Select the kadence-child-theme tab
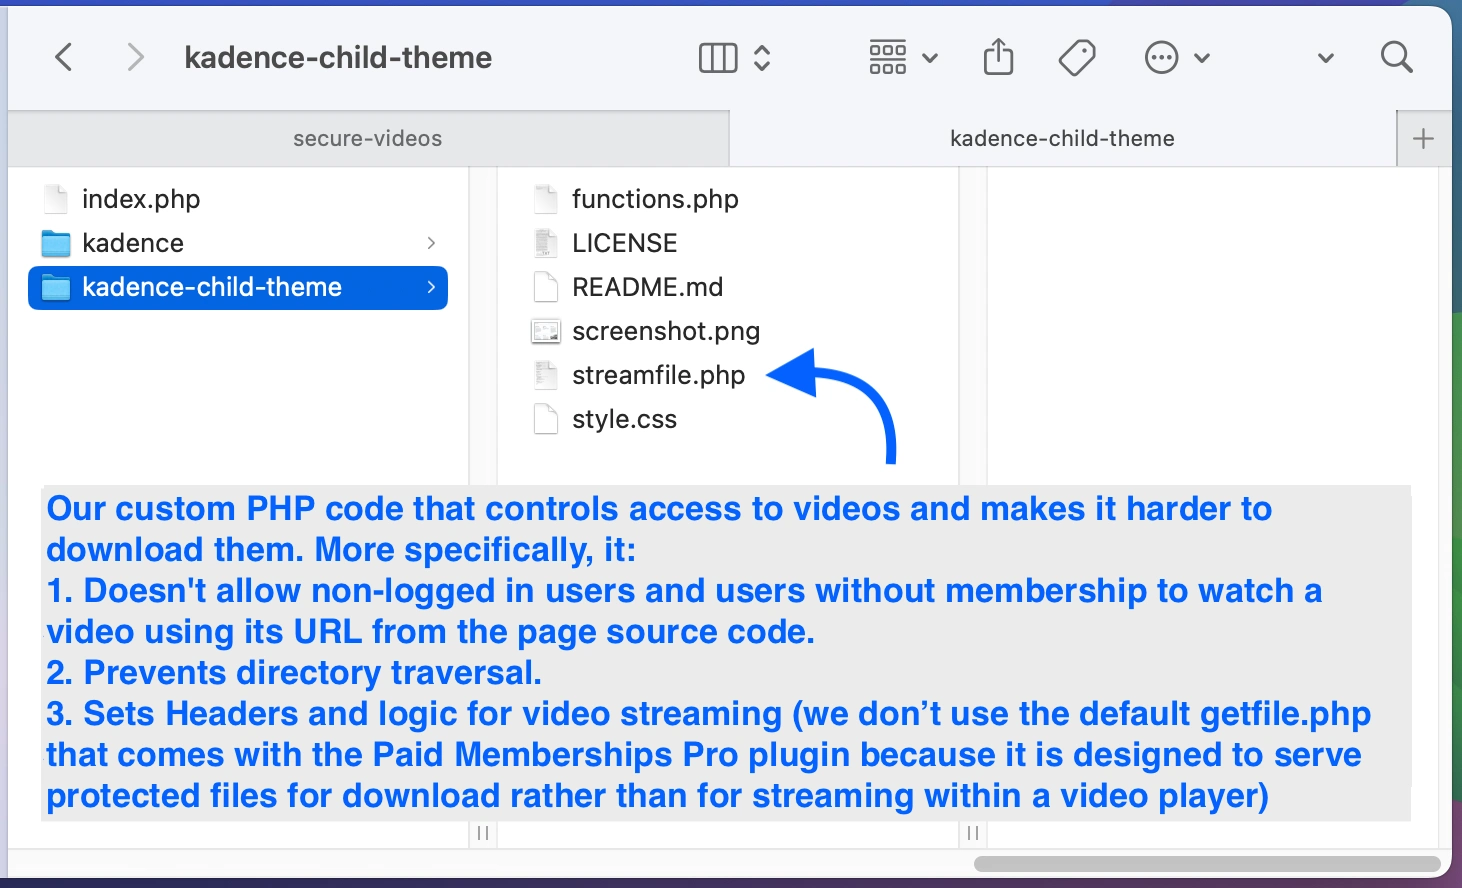The height and width of the screenshot is (888, 1462). coord(1062,138)
